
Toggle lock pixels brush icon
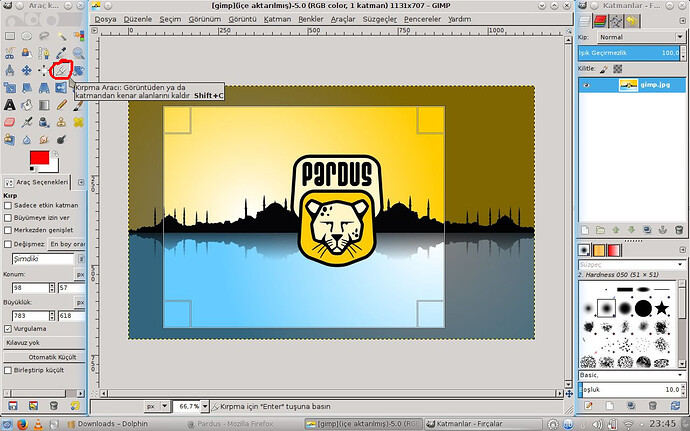[x=604, y=69]
